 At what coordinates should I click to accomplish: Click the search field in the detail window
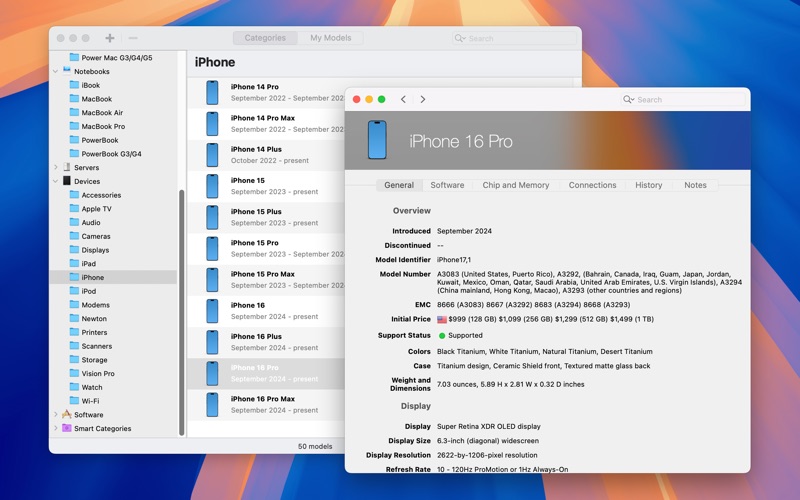683,99
